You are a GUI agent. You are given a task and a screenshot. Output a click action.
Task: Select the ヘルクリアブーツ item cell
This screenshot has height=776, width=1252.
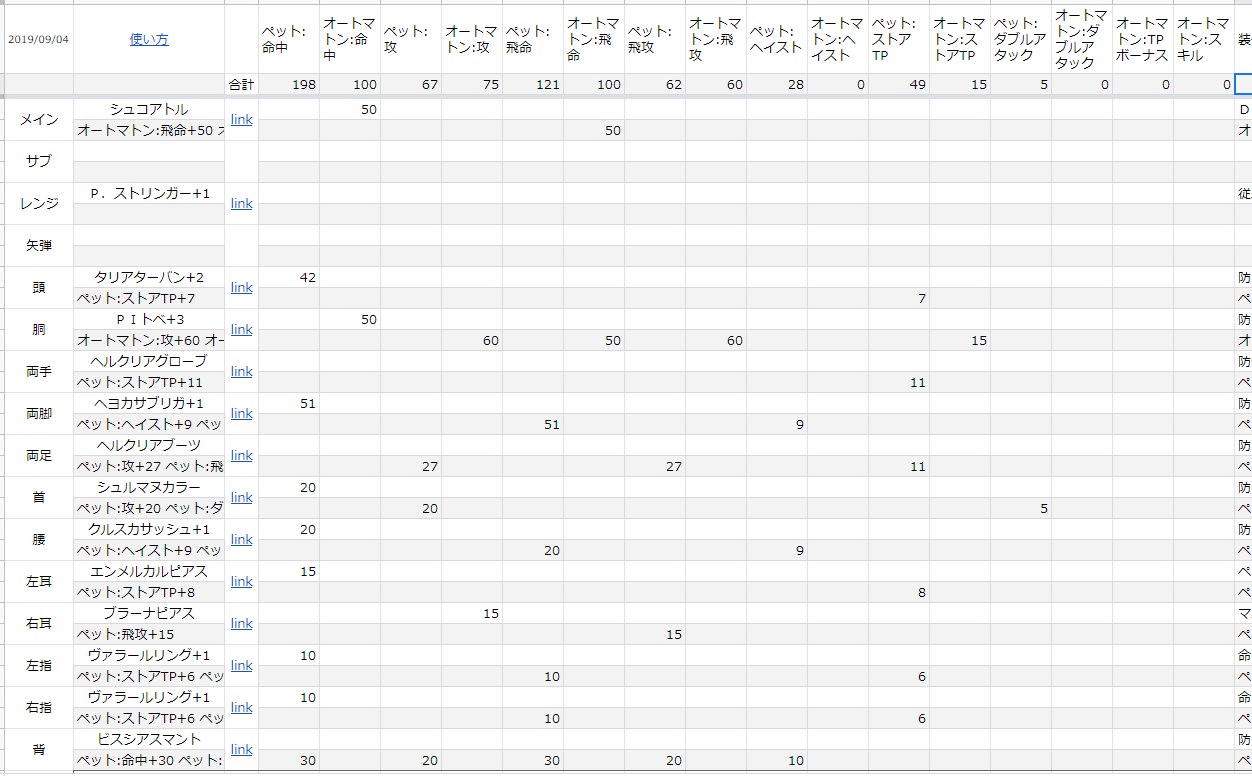point(149,445)
